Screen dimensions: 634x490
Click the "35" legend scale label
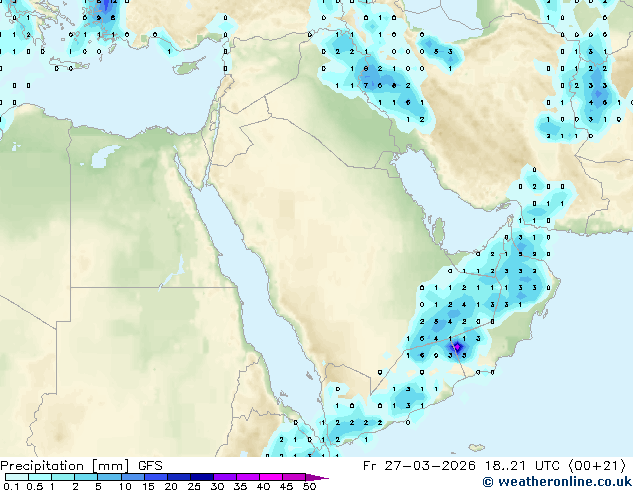[x=240, y=486]
